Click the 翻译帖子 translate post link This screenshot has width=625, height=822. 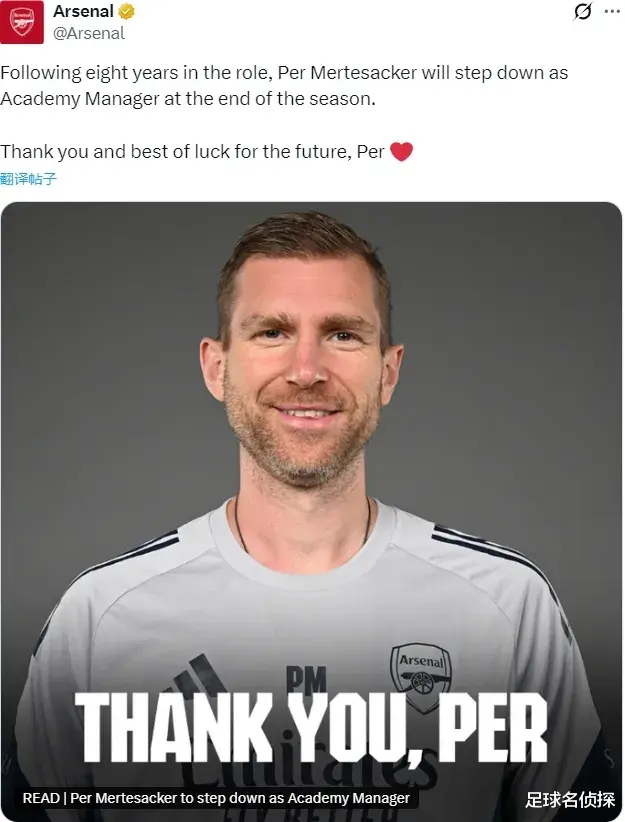pyautogui.click(x=29, y=179)
